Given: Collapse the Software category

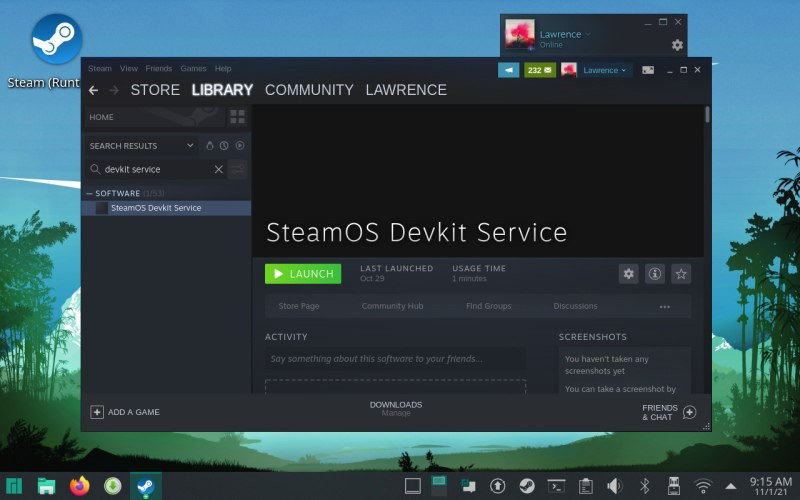Looking at the screenshot, I should 89,193.
